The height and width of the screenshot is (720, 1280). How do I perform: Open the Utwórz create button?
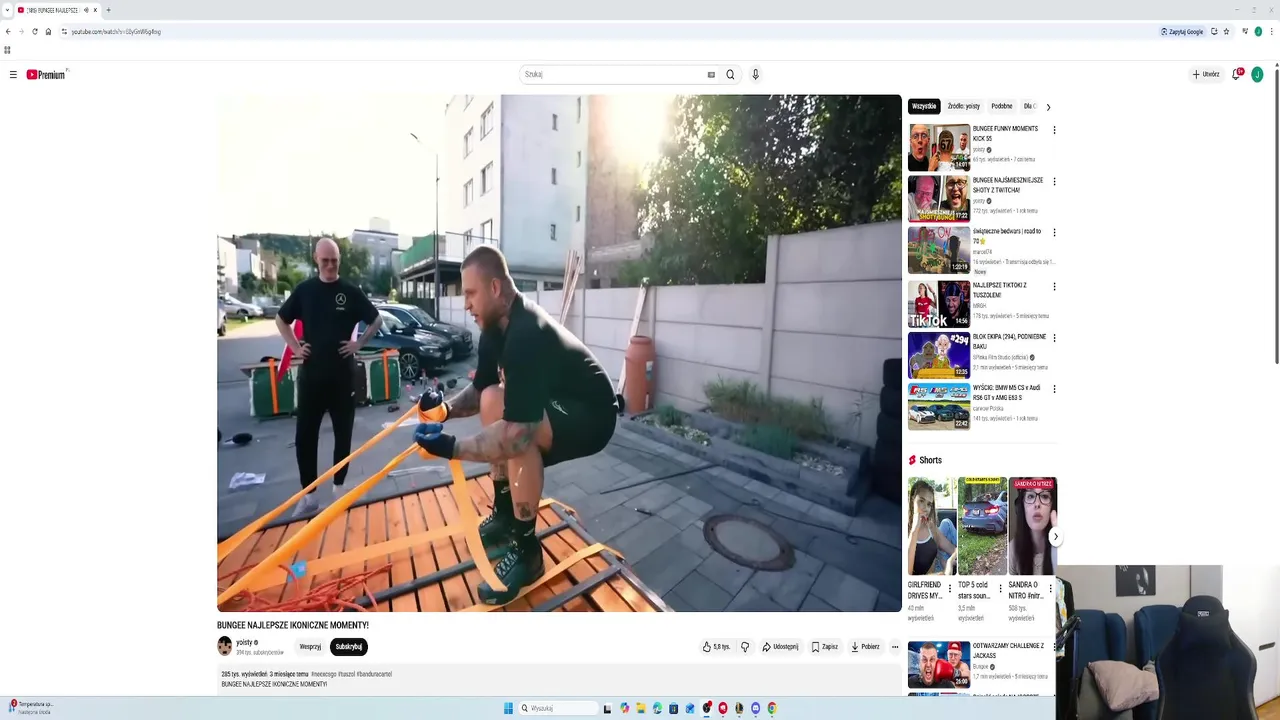pos(1206,75)
